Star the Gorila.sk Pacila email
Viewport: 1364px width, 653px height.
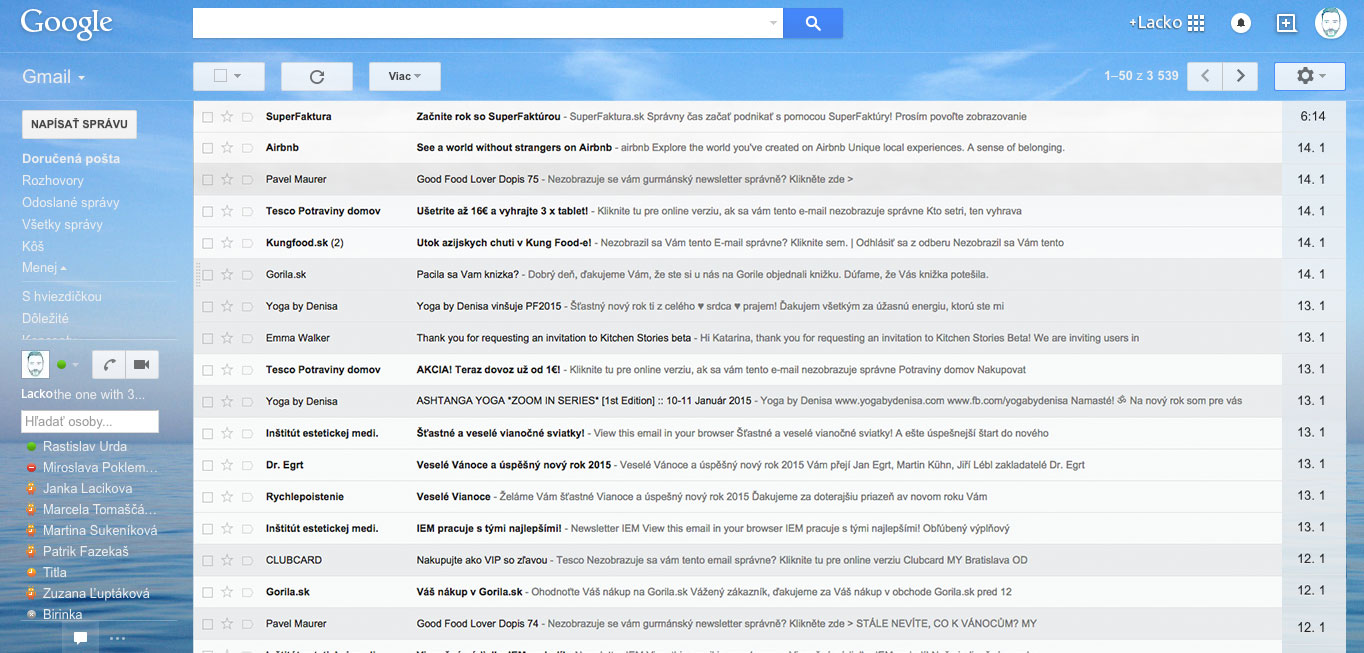227,274
